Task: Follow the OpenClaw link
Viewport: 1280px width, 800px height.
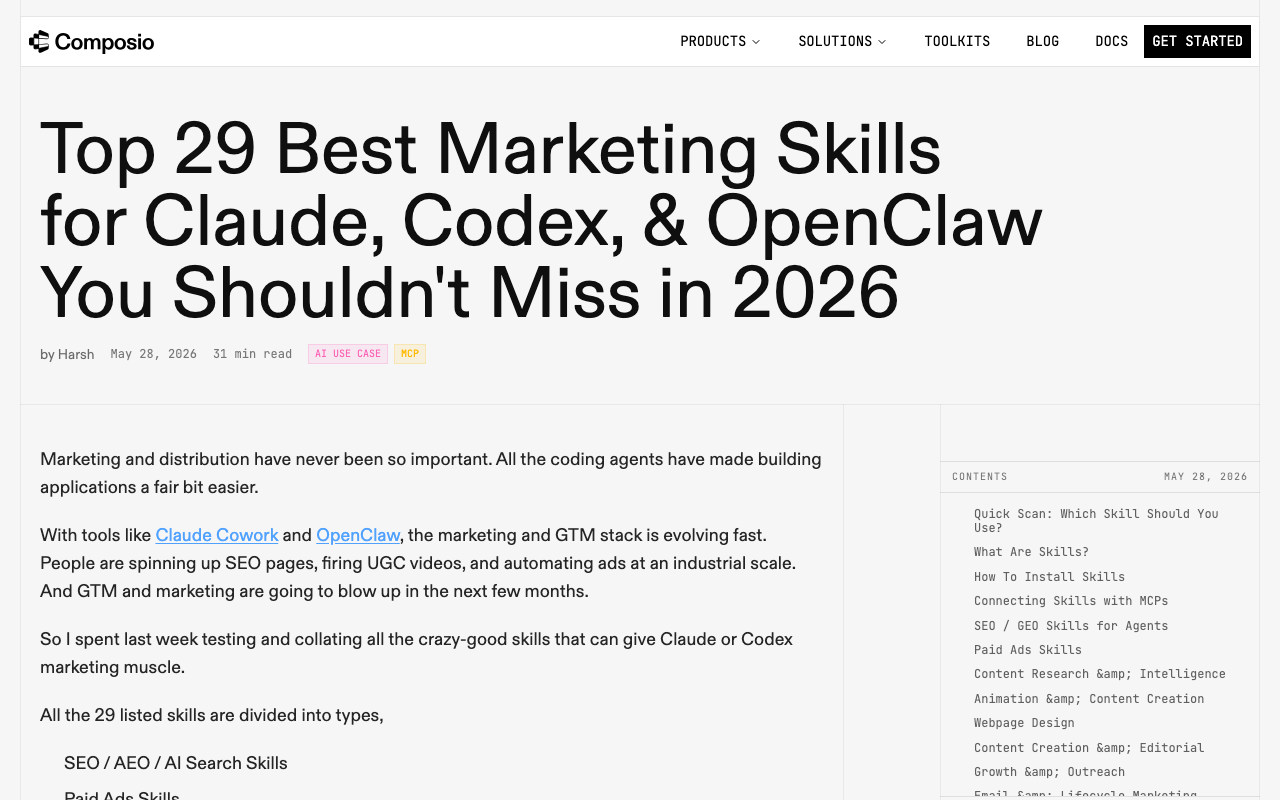Action: [x=358, y=535]
